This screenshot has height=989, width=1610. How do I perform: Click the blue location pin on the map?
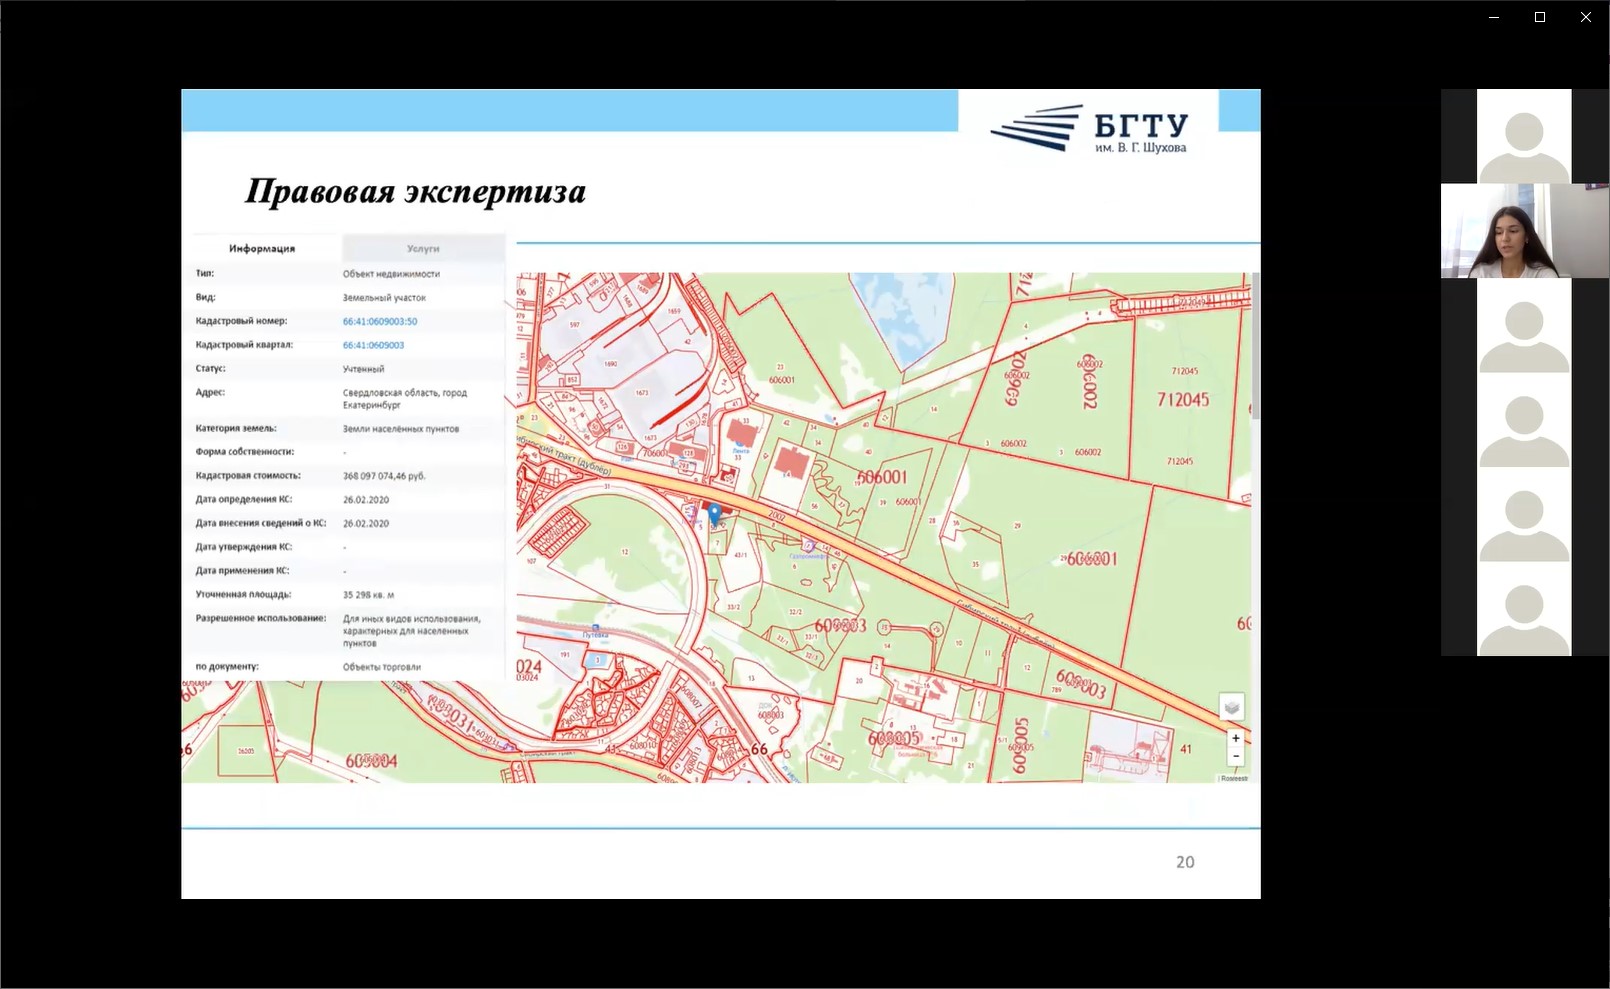[714, 514]
